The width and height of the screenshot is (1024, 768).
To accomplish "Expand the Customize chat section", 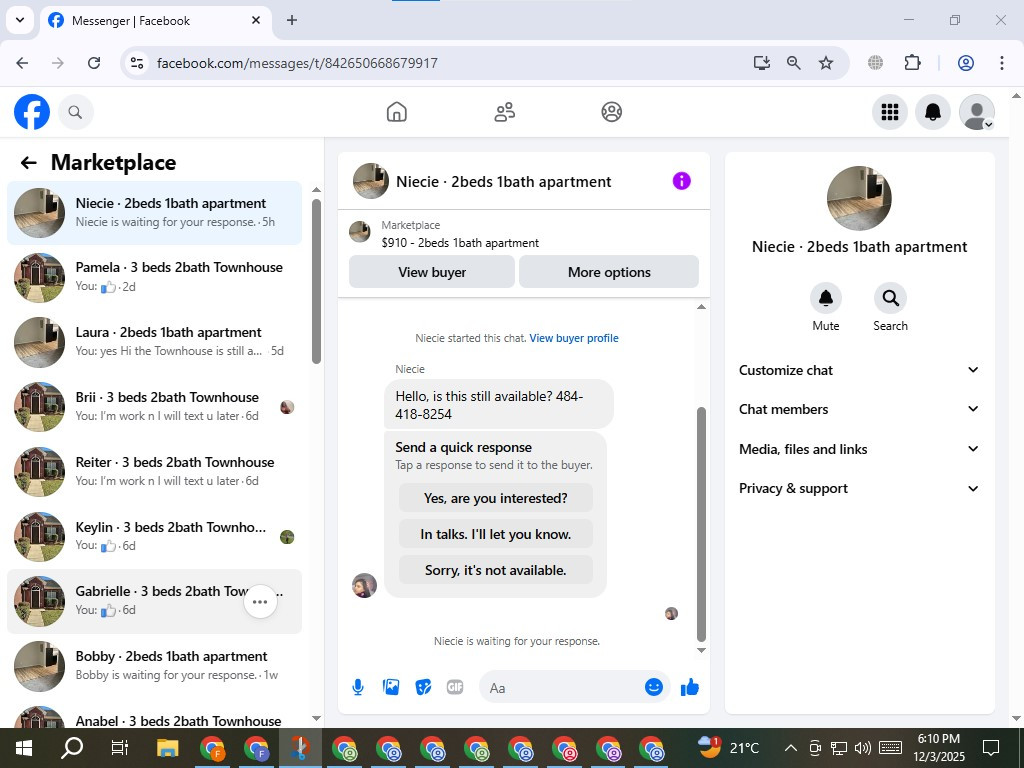I will (859, 370).
